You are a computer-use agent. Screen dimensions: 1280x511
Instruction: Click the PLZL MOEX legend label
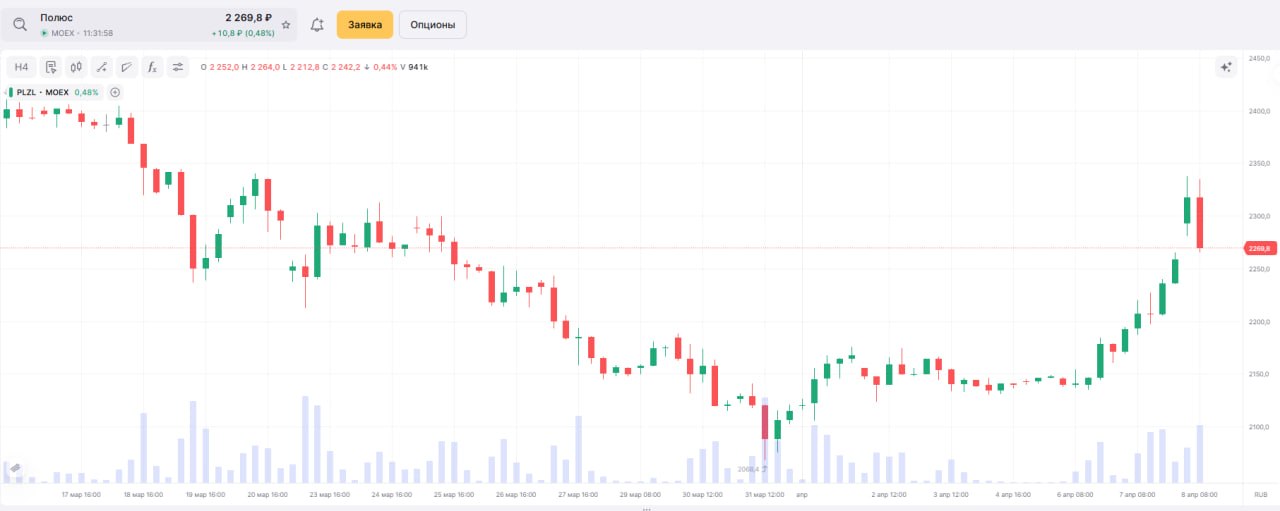[43, 92]
